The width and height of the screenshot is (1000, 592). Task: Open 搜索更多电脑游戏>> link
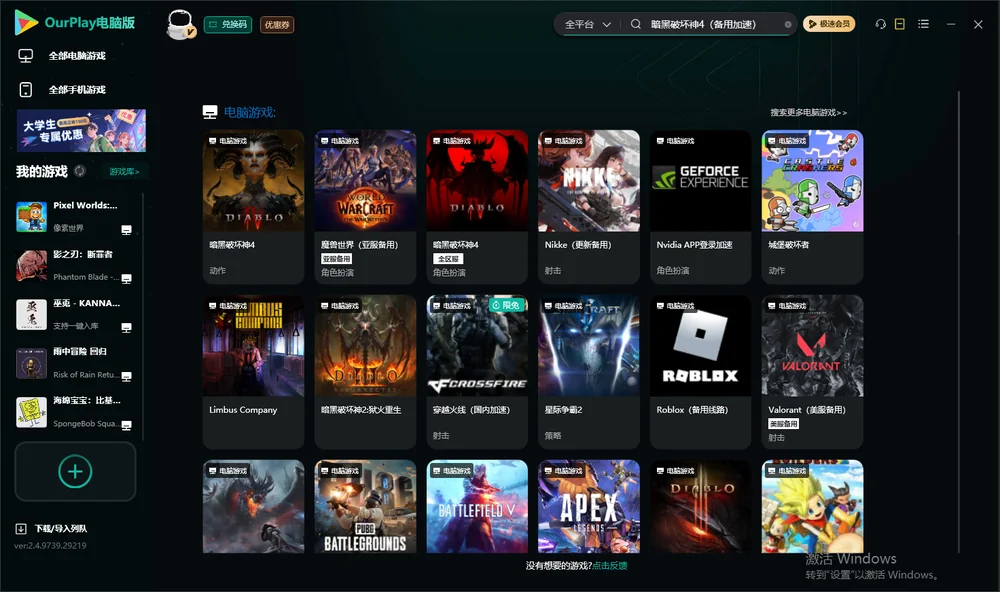(808, 112)
